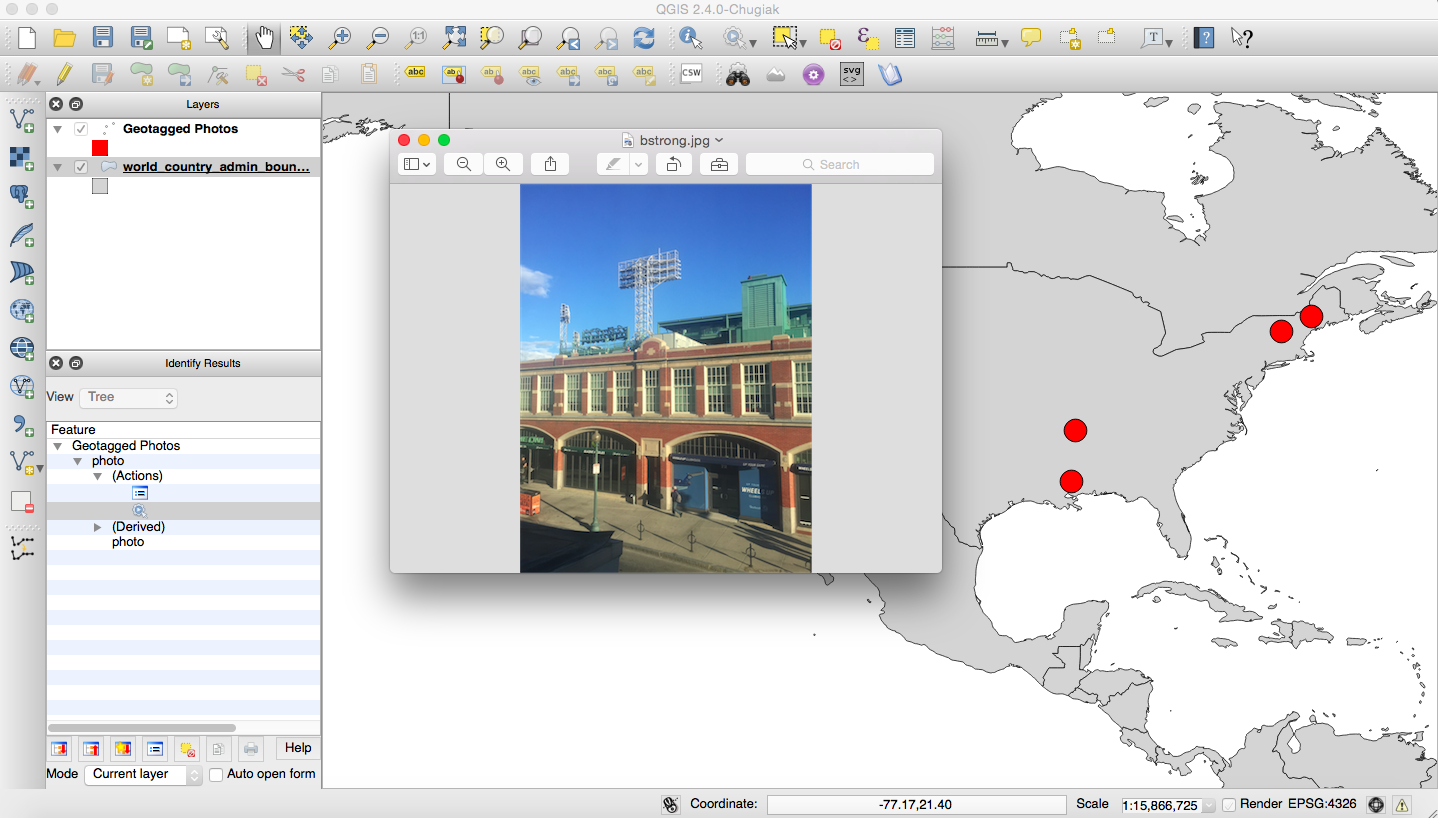This screenshot has height=818, width=1438.
Task: Toggle visibility of the world_country_admin_boun layer
Action: (x=81, y=166)
